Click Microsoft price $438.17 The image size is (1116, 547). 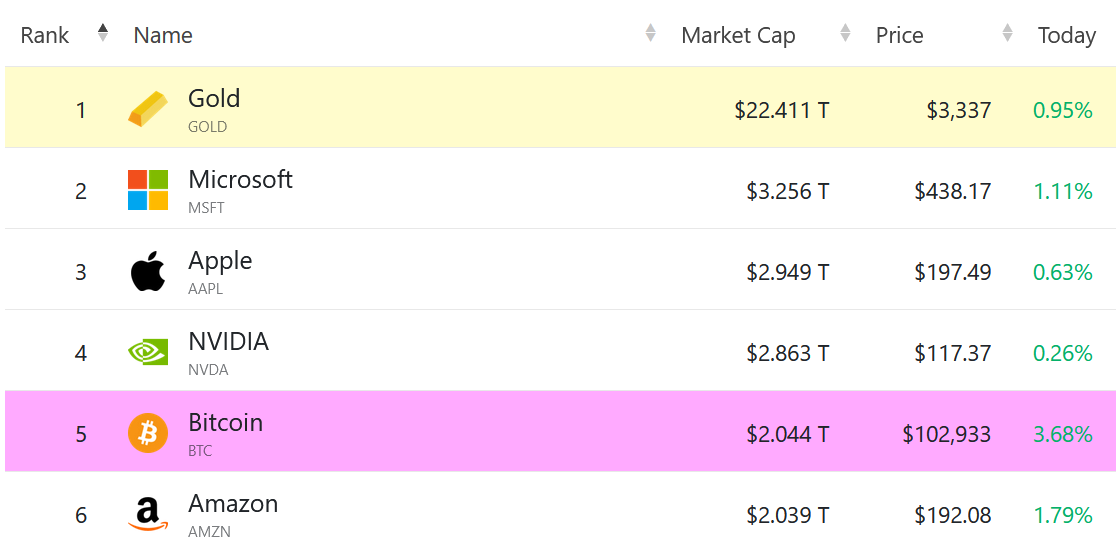tap(953, 191)
